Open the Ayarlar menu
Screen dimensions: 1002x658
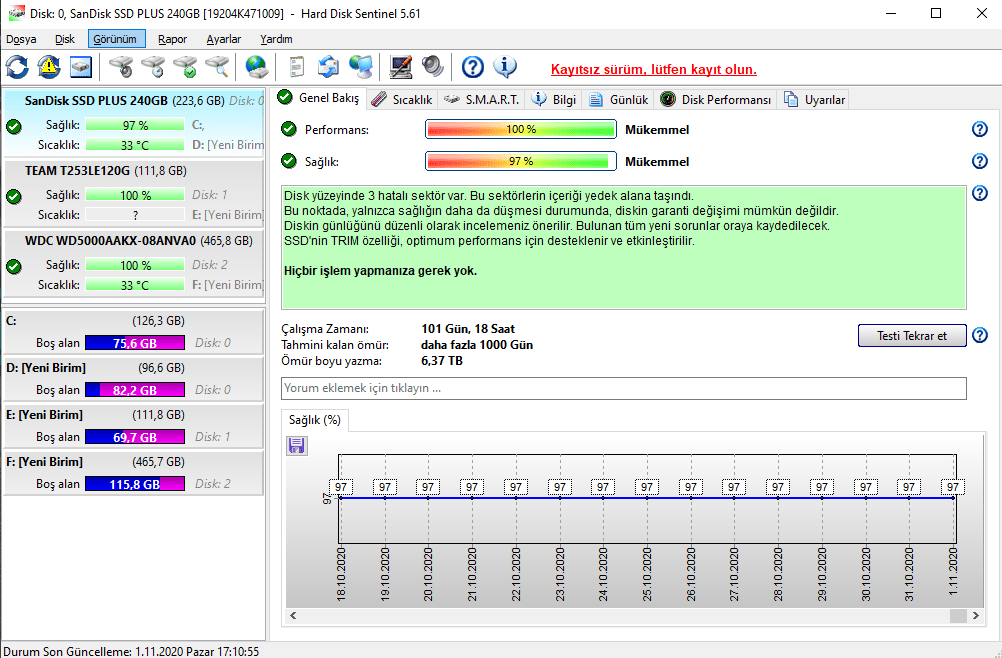tap(223, 39)
